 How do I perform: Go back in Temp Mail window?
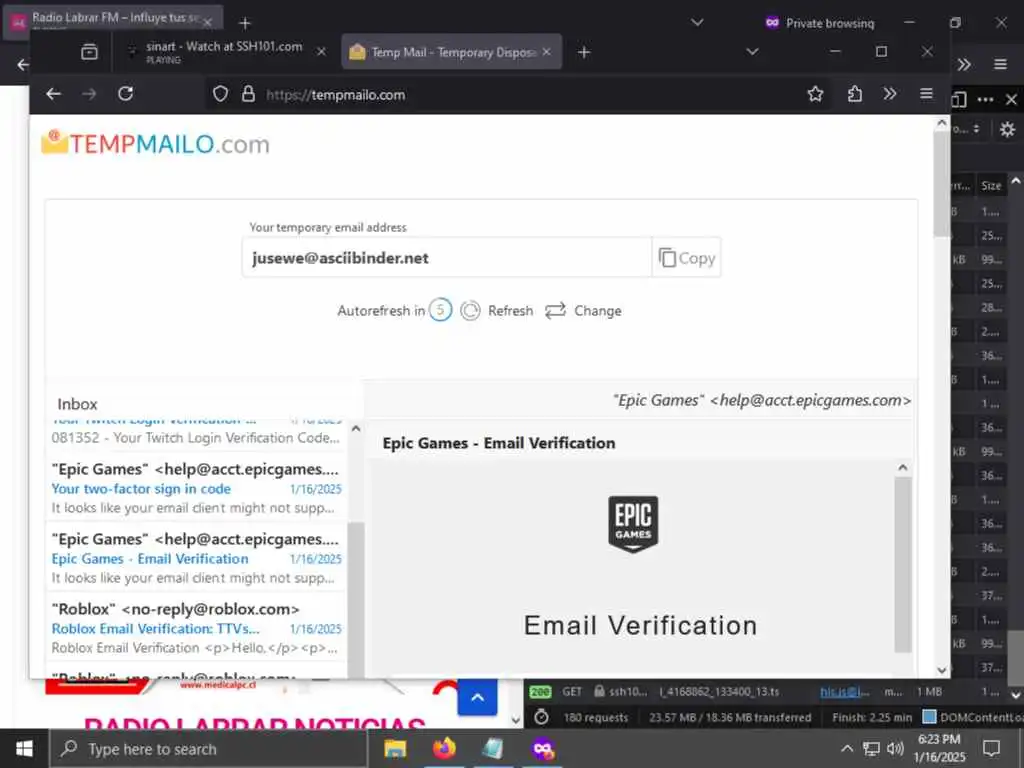point(54,94)
